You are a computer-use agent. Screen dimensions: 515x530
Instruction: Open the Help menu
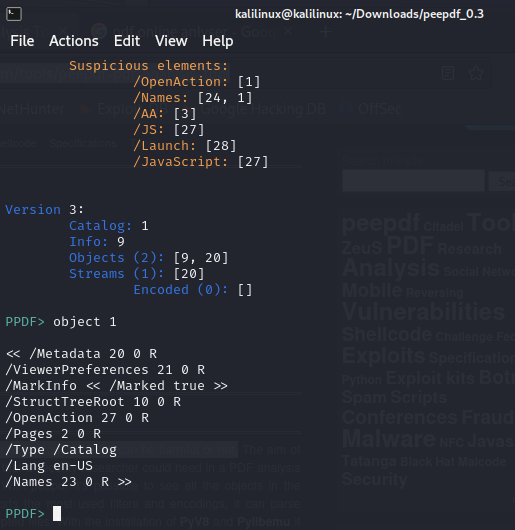click(218, 41)
